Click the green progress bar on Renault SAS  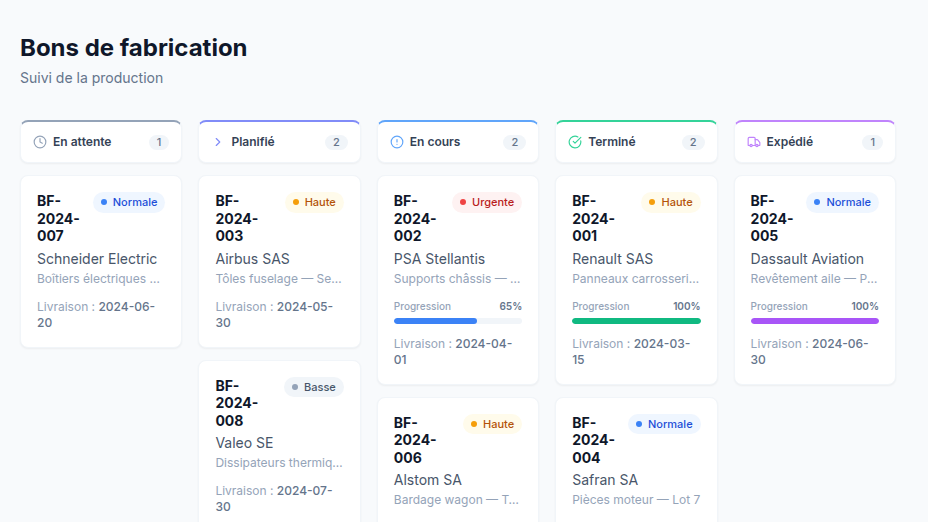(x=636, y=321)
